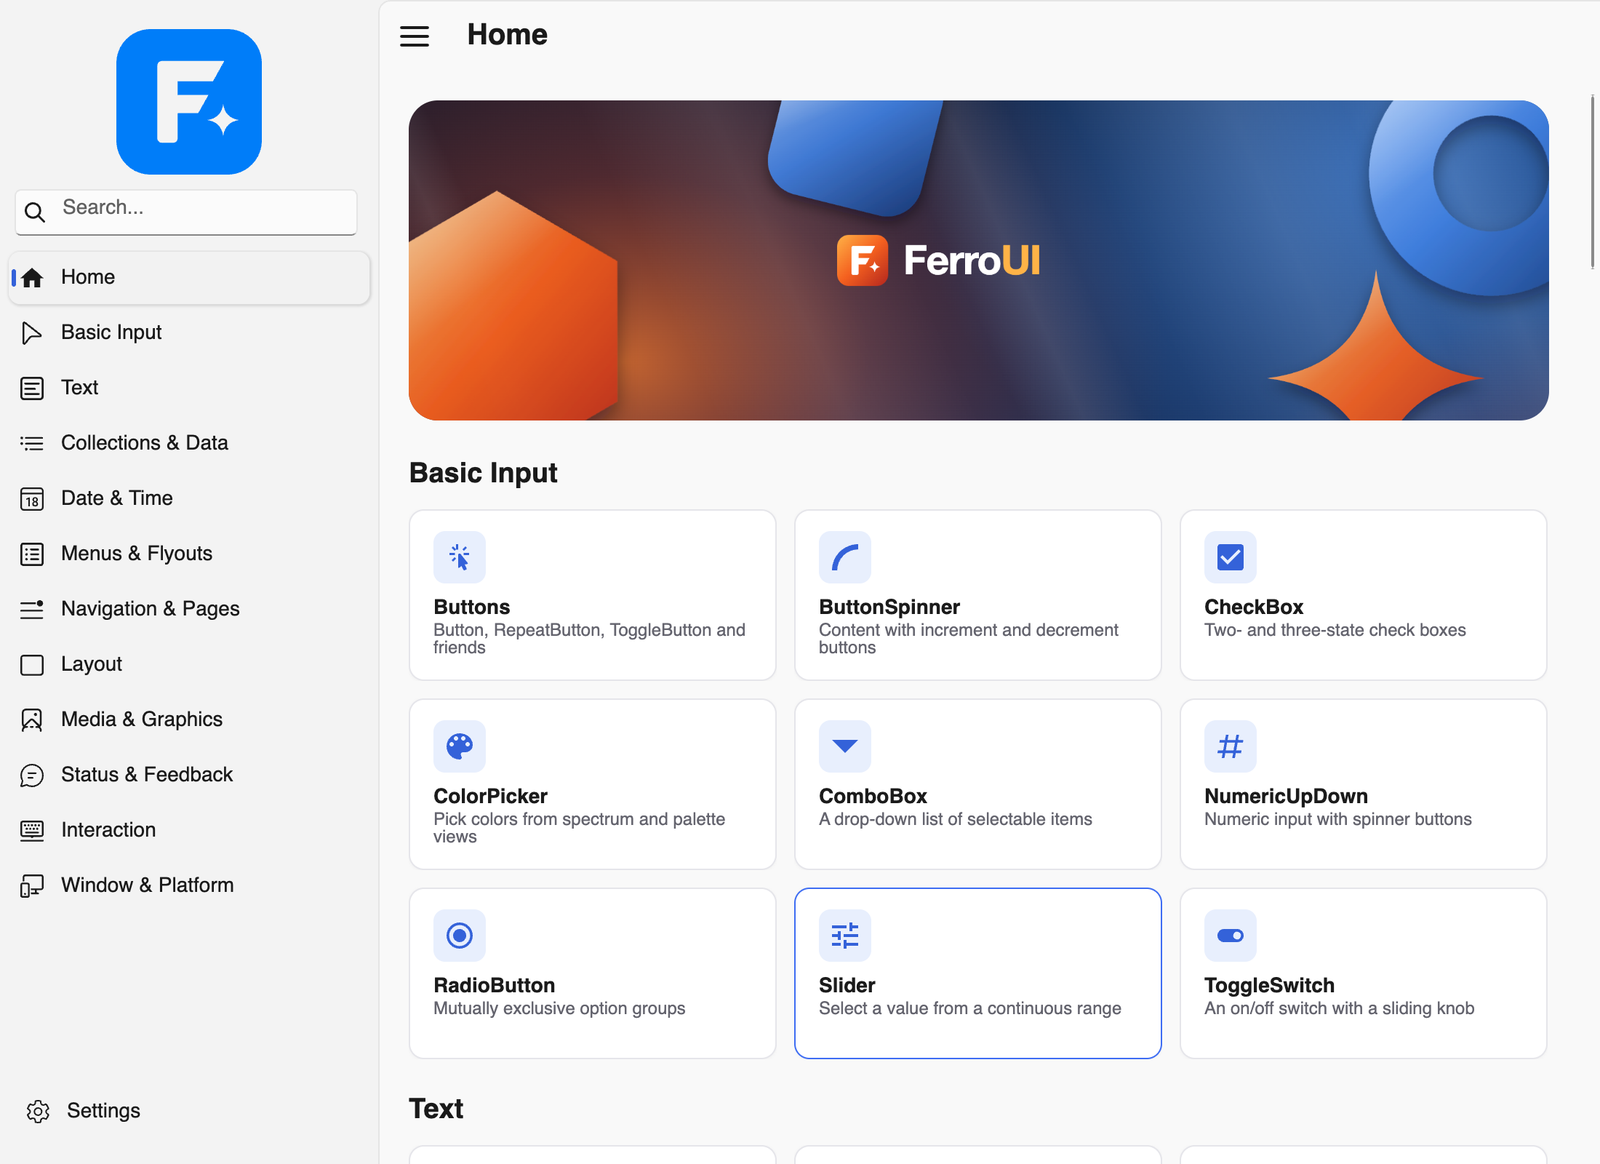The width and height of the screenshot is (1600, 1164).
Task: Click the Status & Feedback chat icon
Action: click(32, 775)
